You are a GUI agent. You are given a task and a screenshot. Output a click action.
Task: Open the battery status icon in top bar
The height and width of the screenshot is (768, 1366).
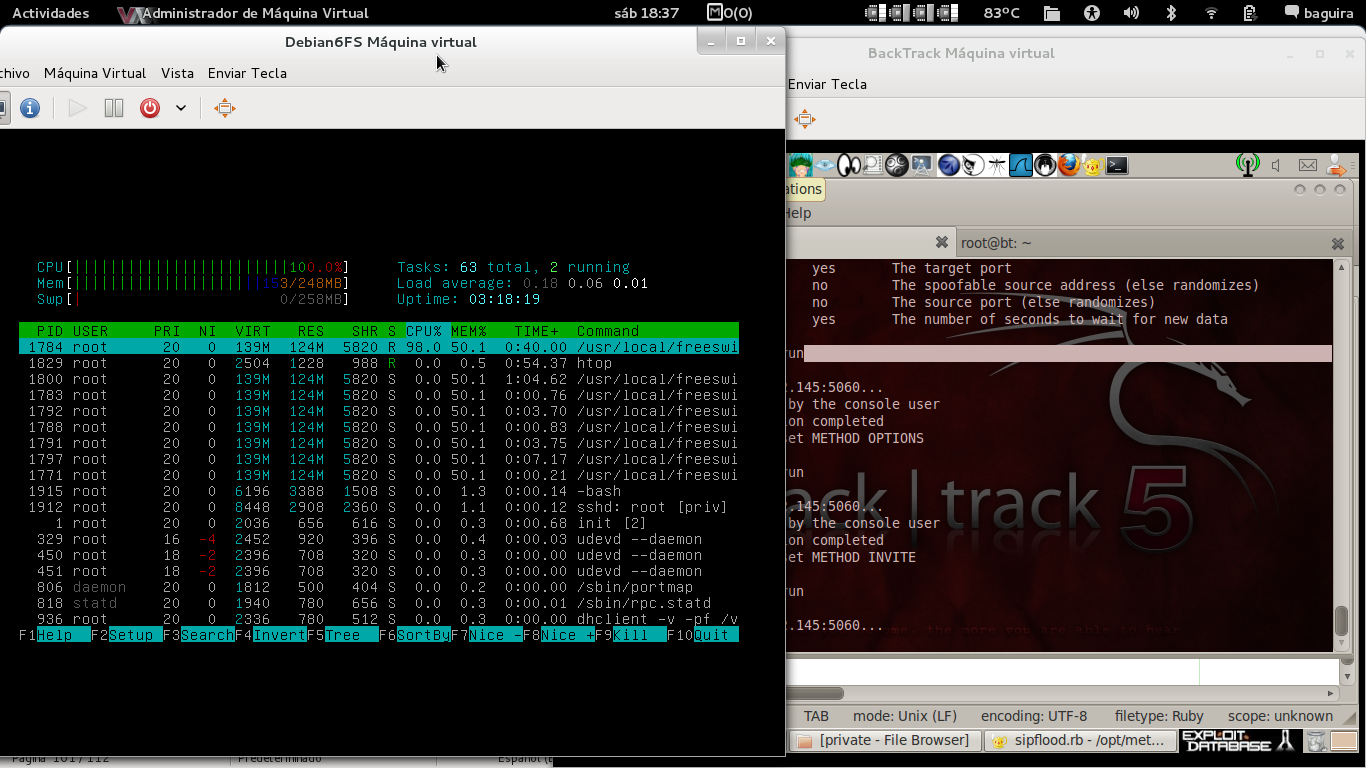[x=1250, y=13]
